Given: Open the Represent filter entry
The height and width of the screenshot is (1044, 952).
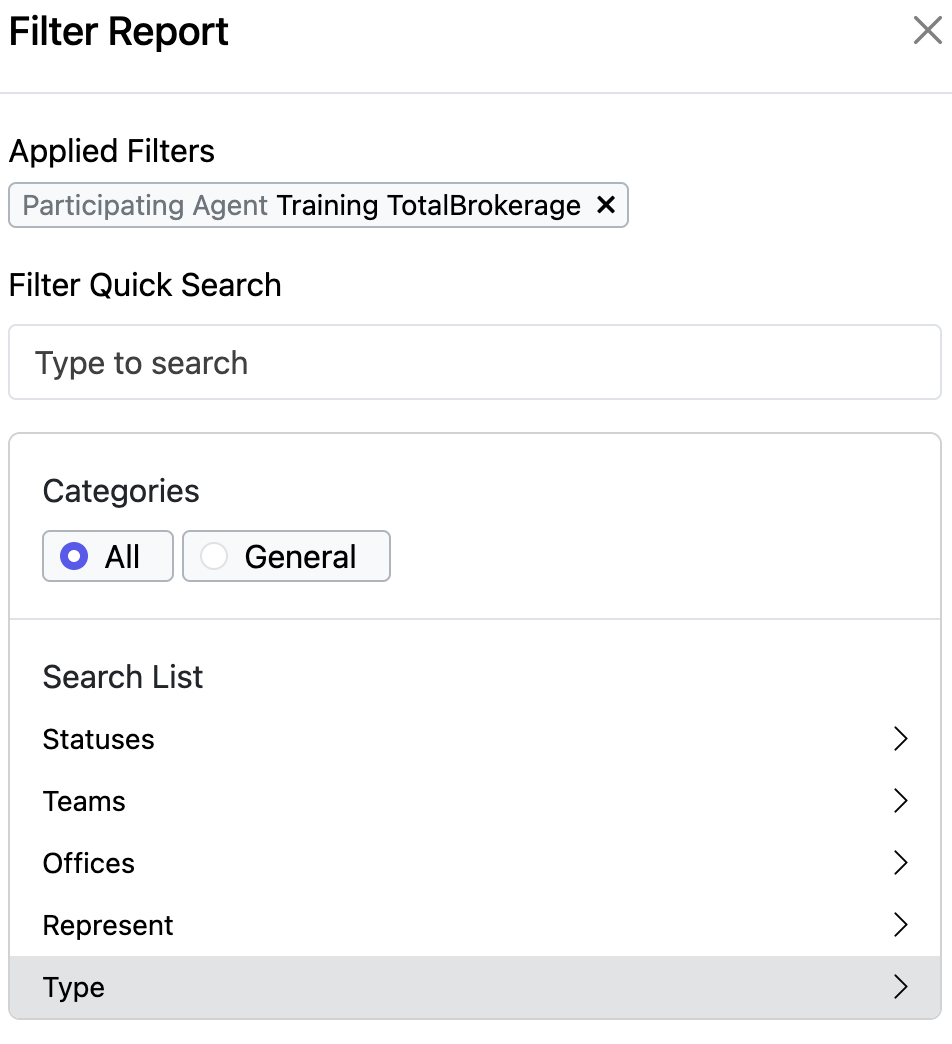Looking at the screenshot, I should point(475,925).
